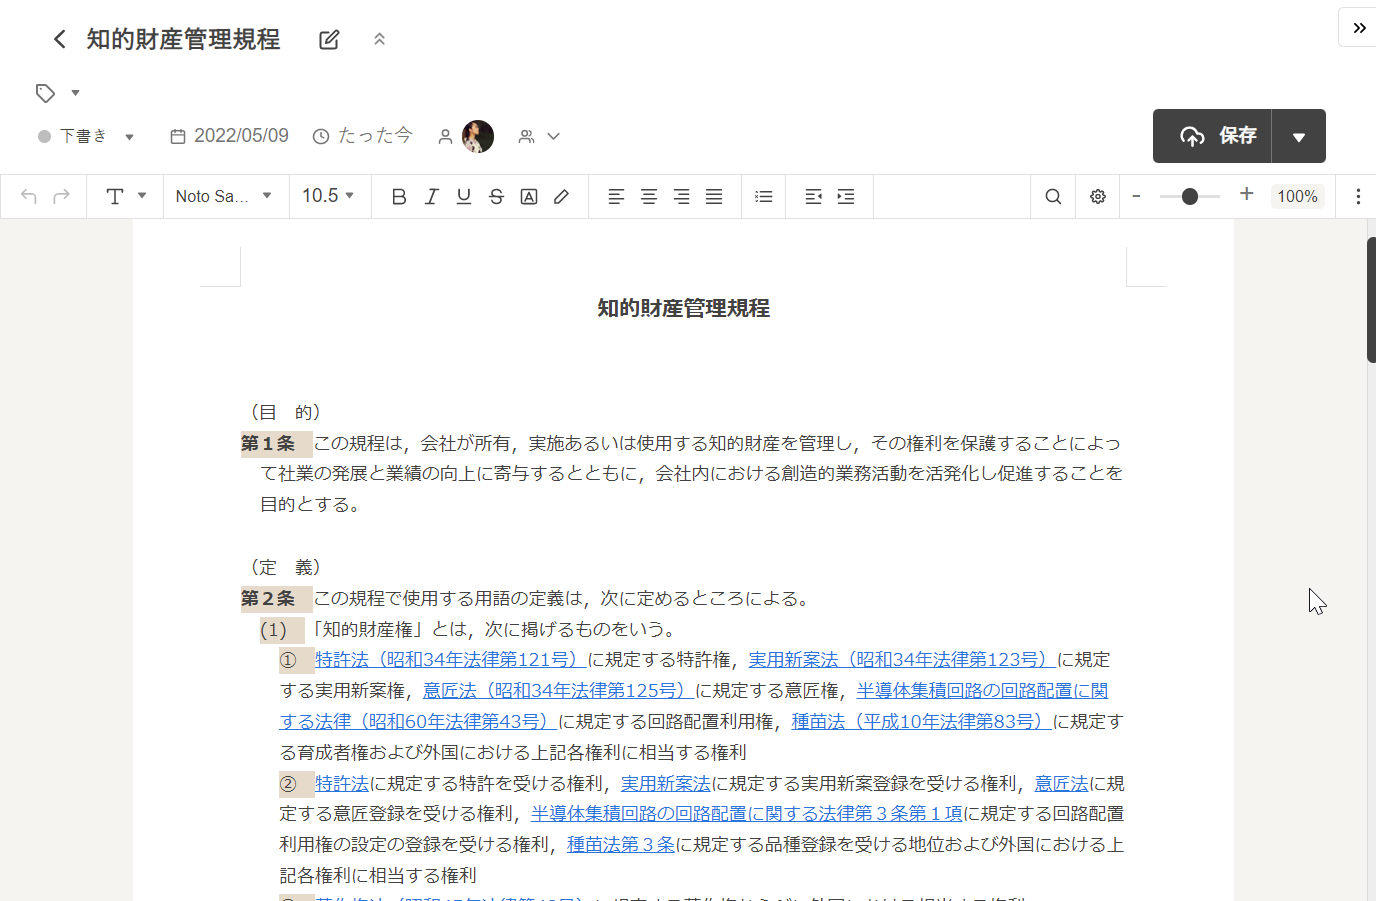The width and height of the screenshot is (1376, 901).
Task: Apply strikethrough formatting
Action: point(496,197)
